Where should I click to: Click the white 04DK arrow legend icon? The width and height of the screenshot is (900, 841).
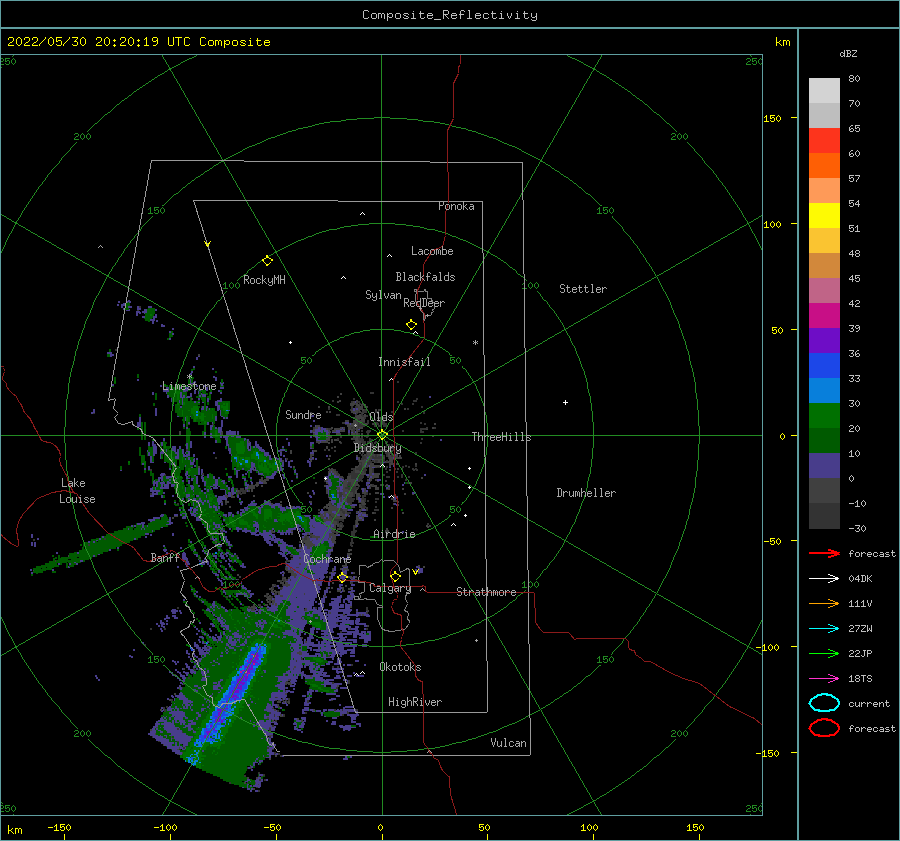tap(824, 578)
